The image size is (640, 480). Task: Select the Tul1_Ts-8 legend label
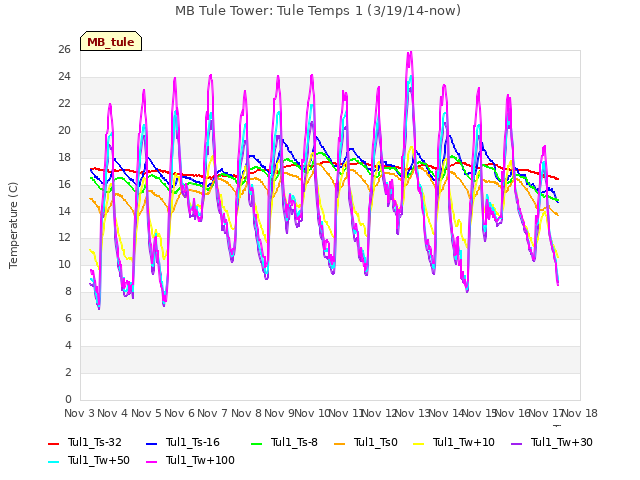(294, 442)
